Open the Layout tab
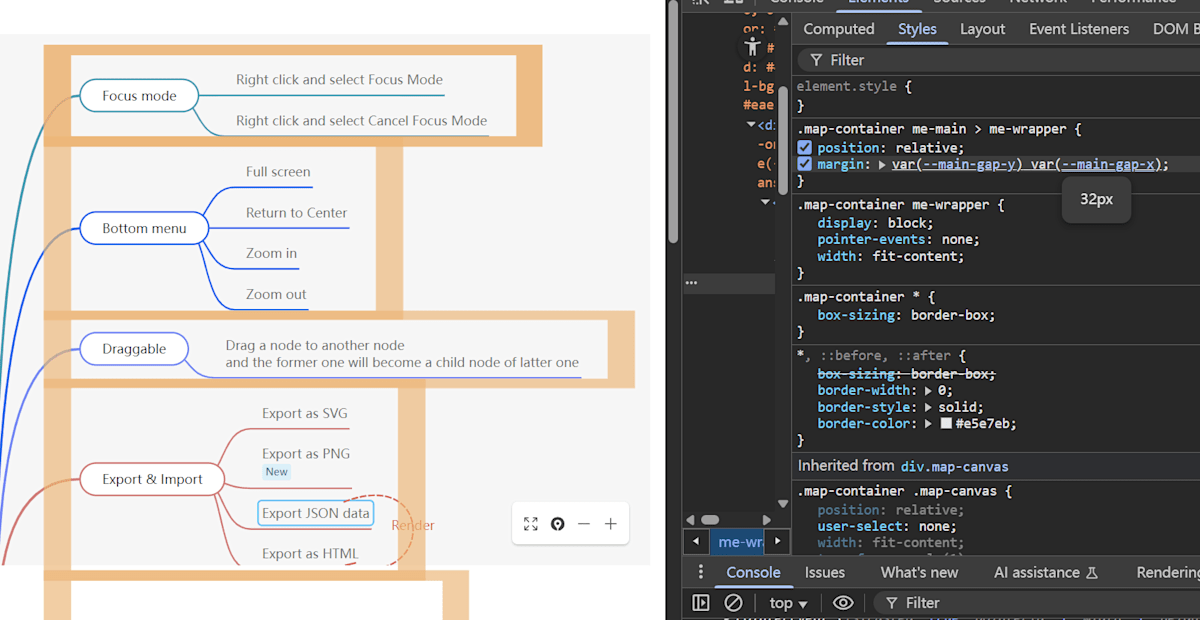 982,29
